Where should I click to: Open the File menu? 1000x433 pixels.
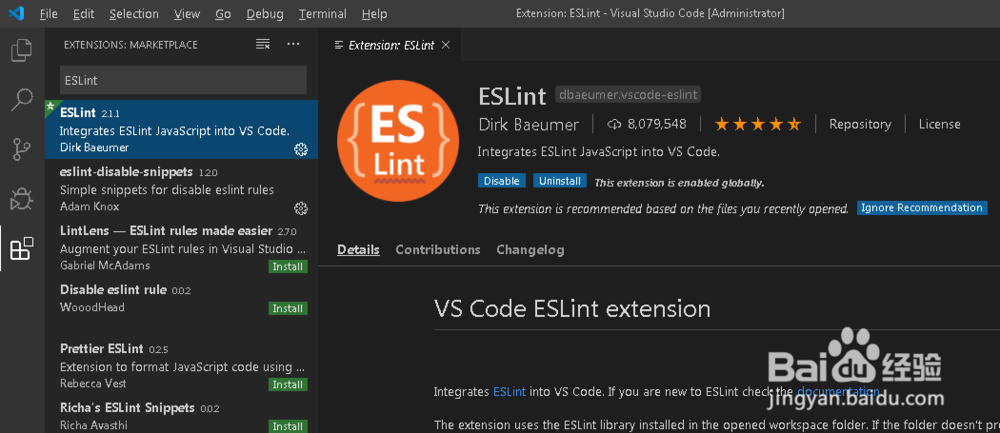tap(48, 13)
